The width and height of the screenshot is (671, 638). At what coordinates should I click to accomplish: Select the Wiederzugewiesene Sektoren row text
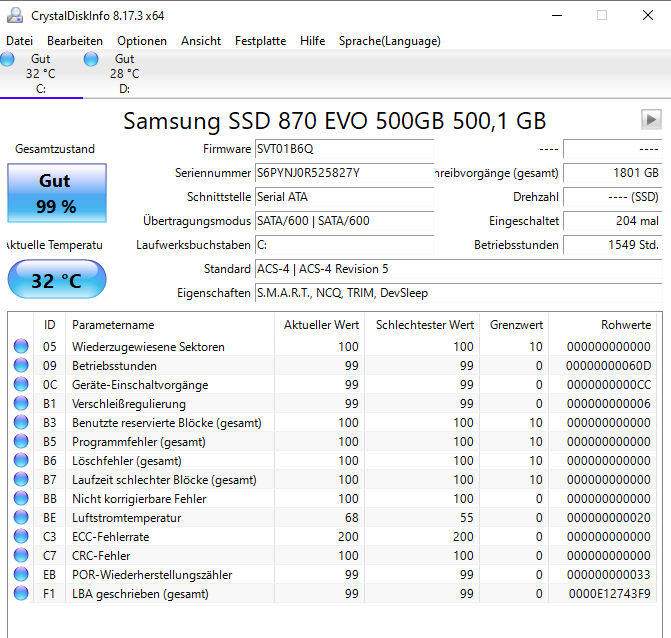click(148, 347)
